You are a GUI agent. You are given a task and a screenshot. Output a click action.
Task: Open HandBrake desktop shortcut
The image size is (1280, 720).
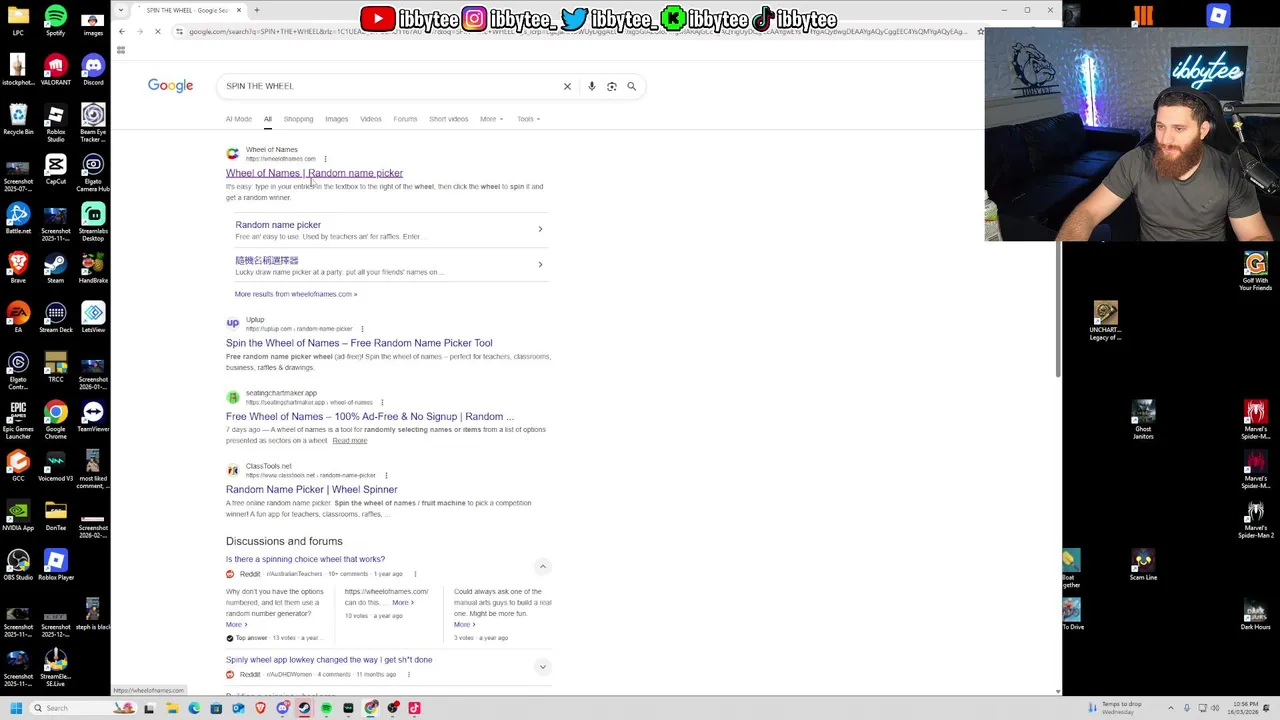click(93, 267)
